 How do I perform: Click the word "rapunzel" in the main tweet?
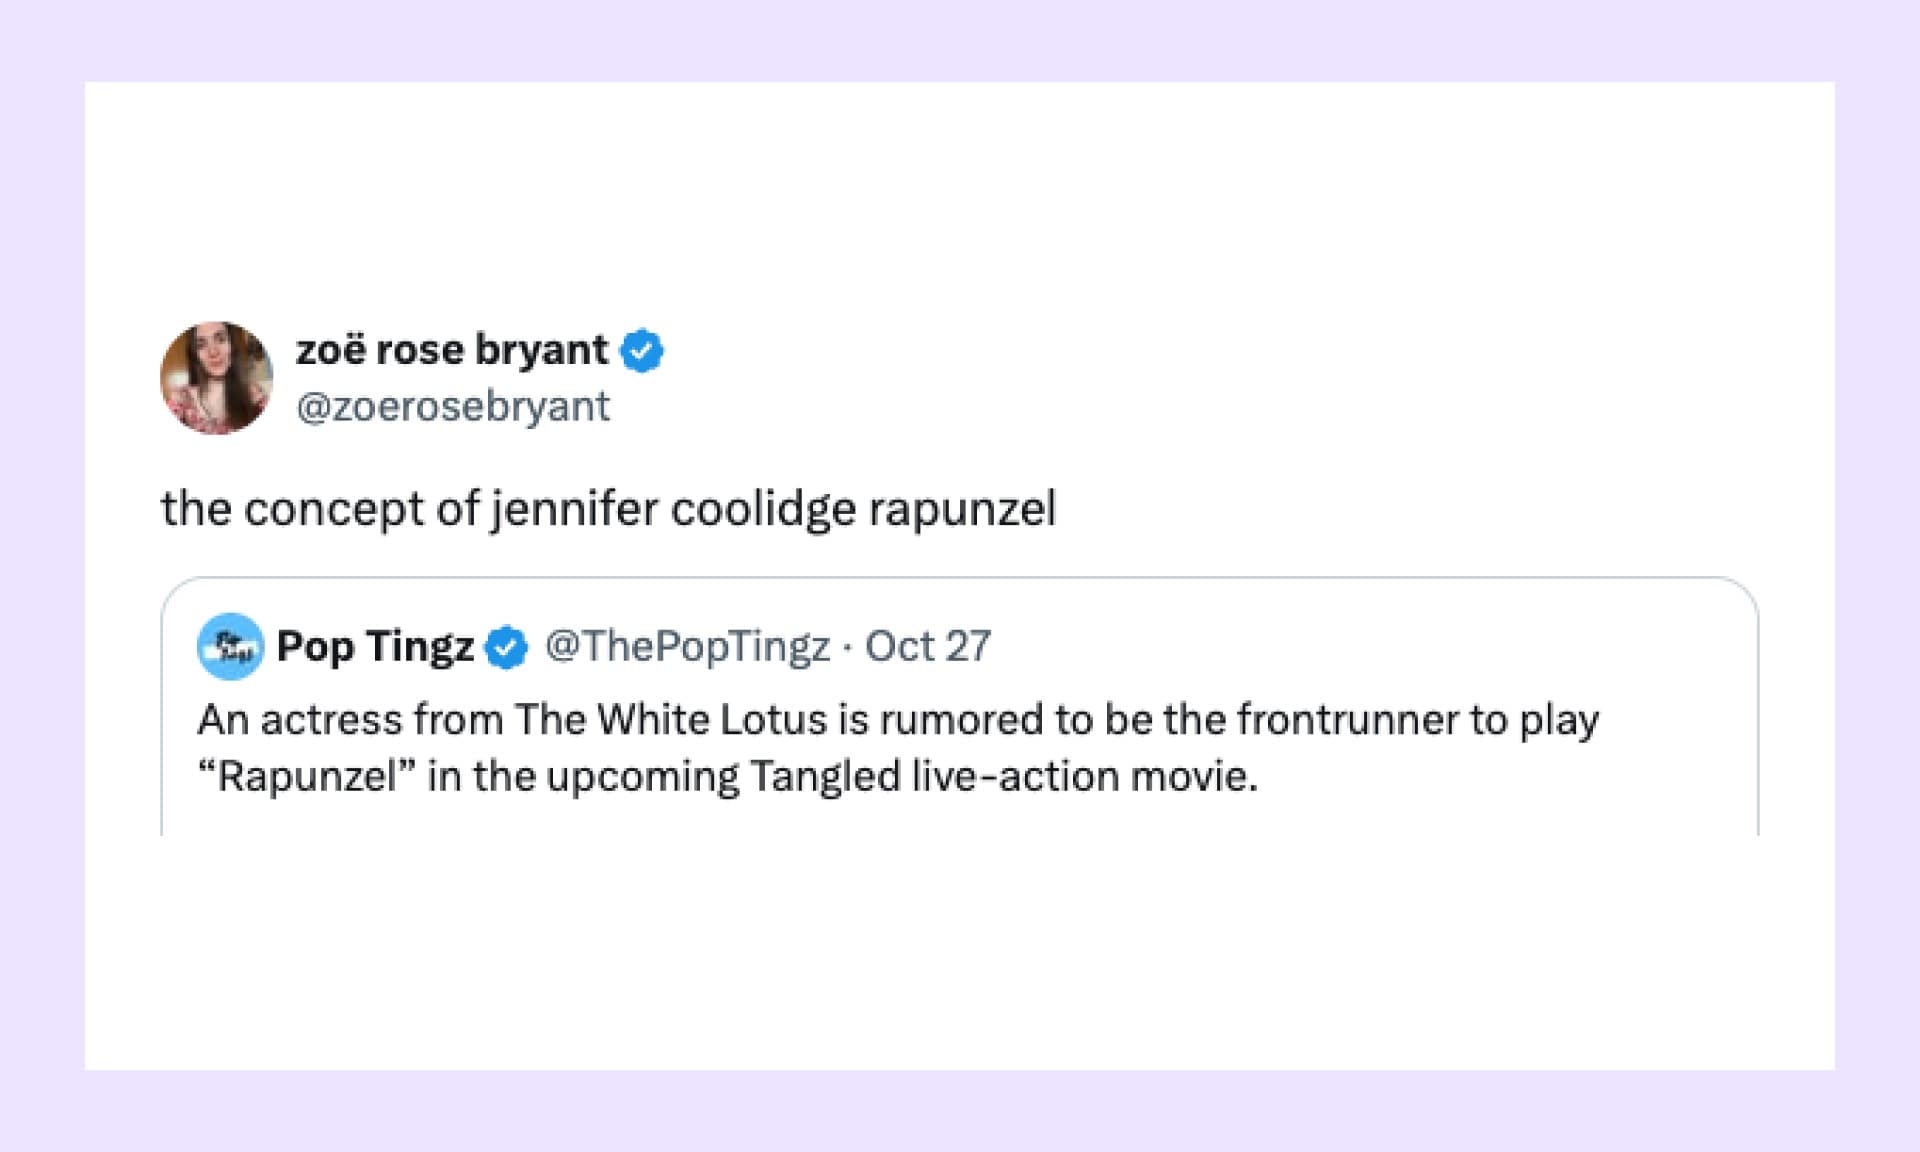coord(962,509)
